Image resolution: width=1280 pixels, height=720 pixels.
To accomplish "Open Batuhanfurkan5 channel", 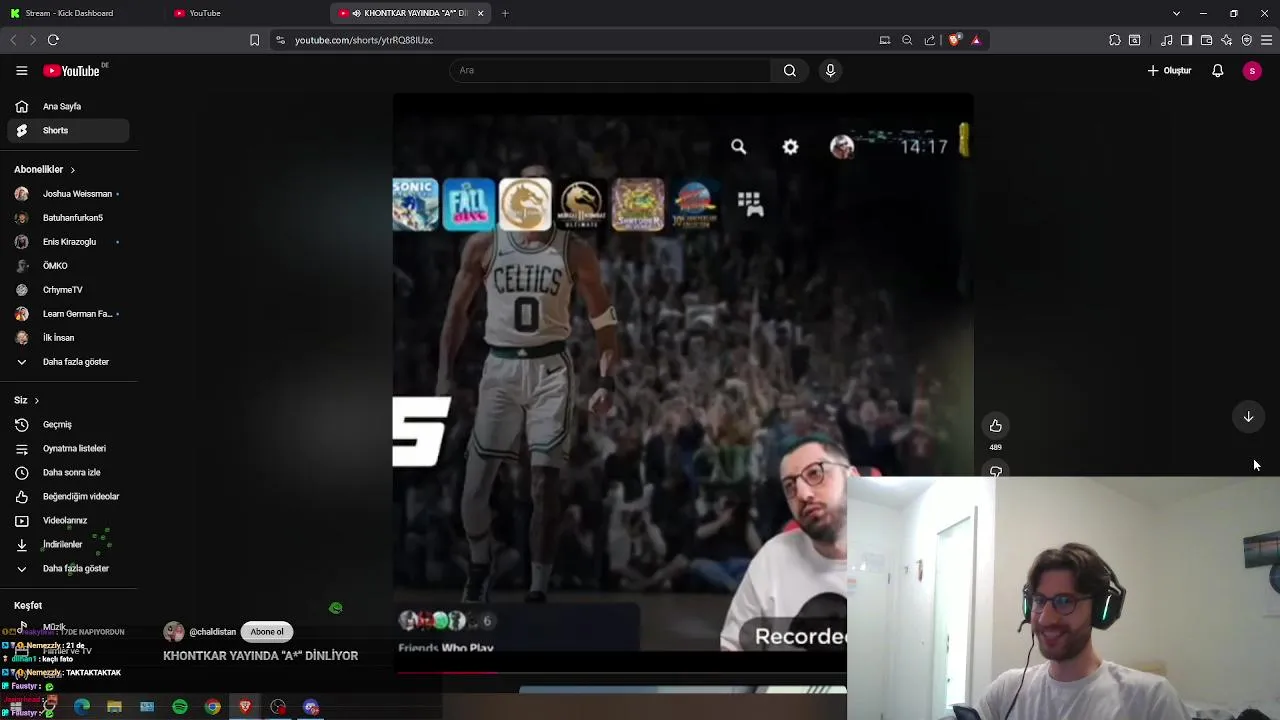I will tap(68, 218).
